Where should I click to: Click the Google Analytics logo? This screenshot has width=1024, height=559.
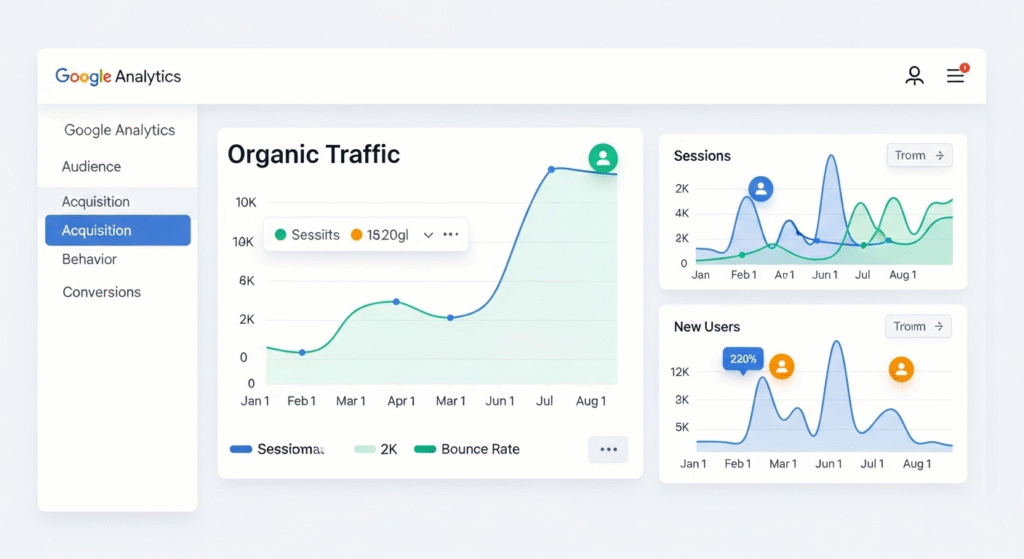118,77
